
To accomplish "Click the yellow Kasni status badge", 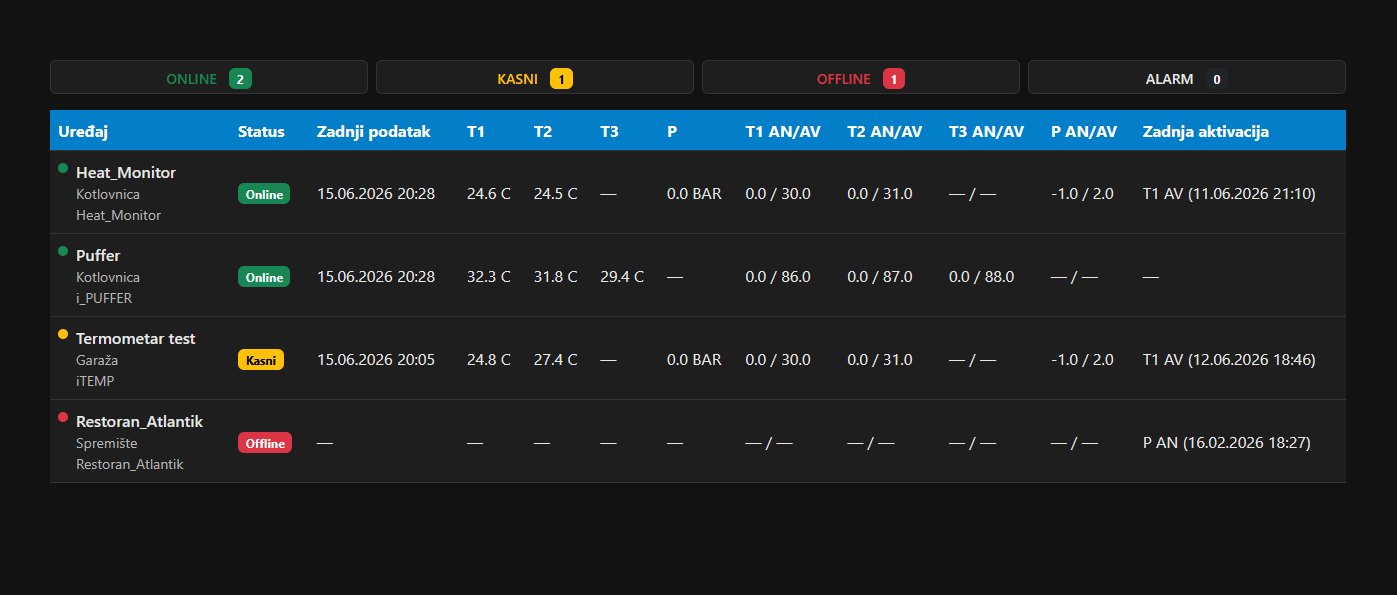I will (261, 360).
